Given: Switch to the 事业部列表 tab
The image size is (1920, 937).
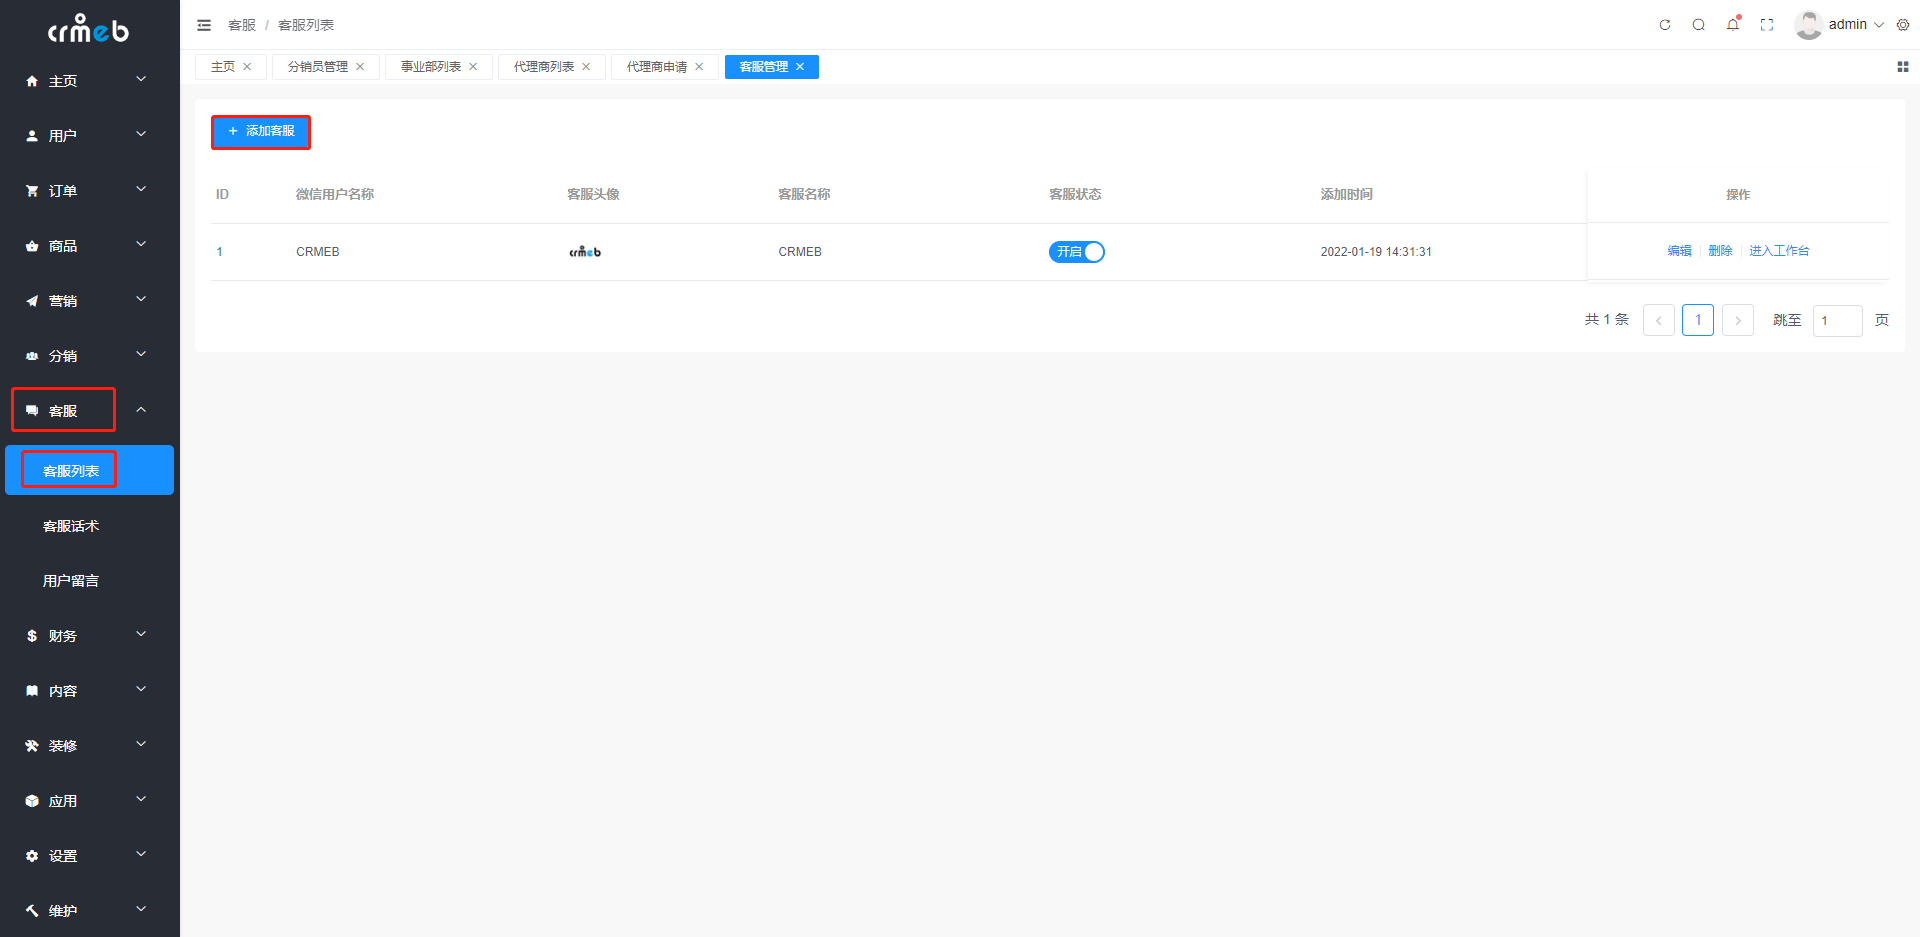Looking at the screenshot, I should [x=431, y=67].
